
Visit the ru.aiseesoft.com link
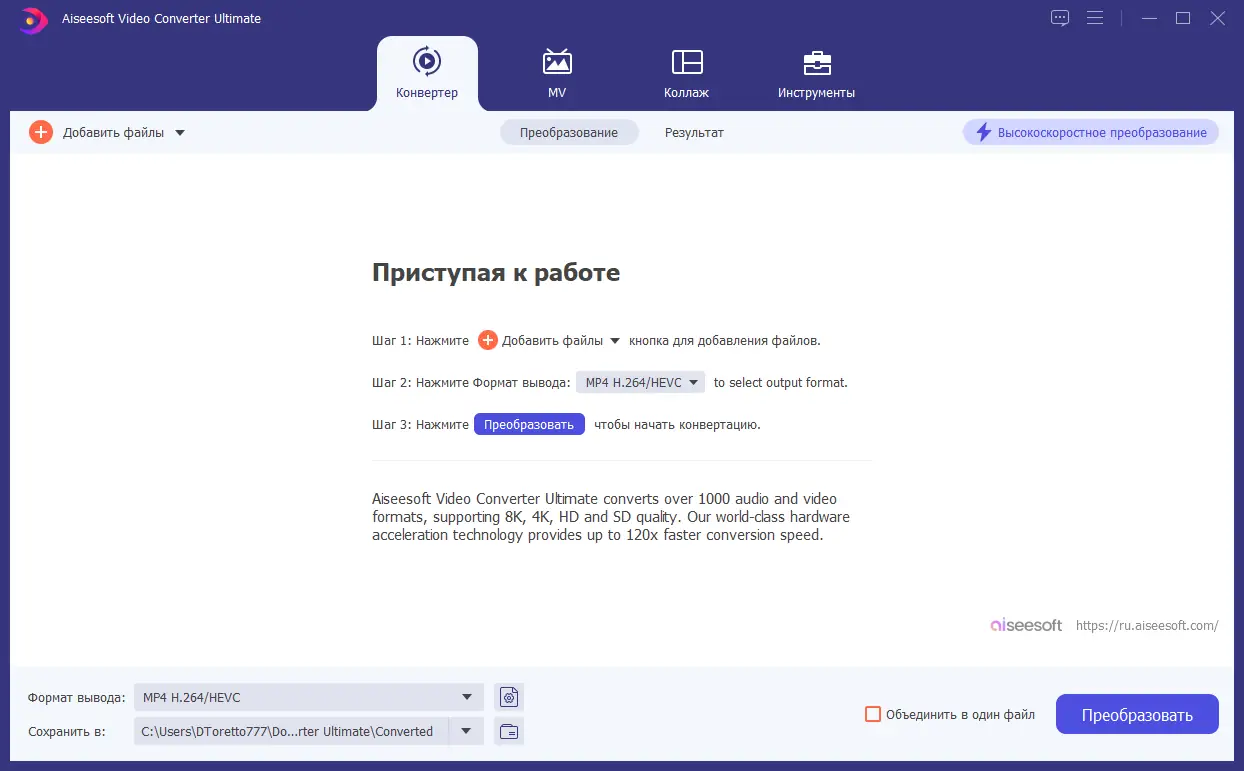click(1146, 625)
